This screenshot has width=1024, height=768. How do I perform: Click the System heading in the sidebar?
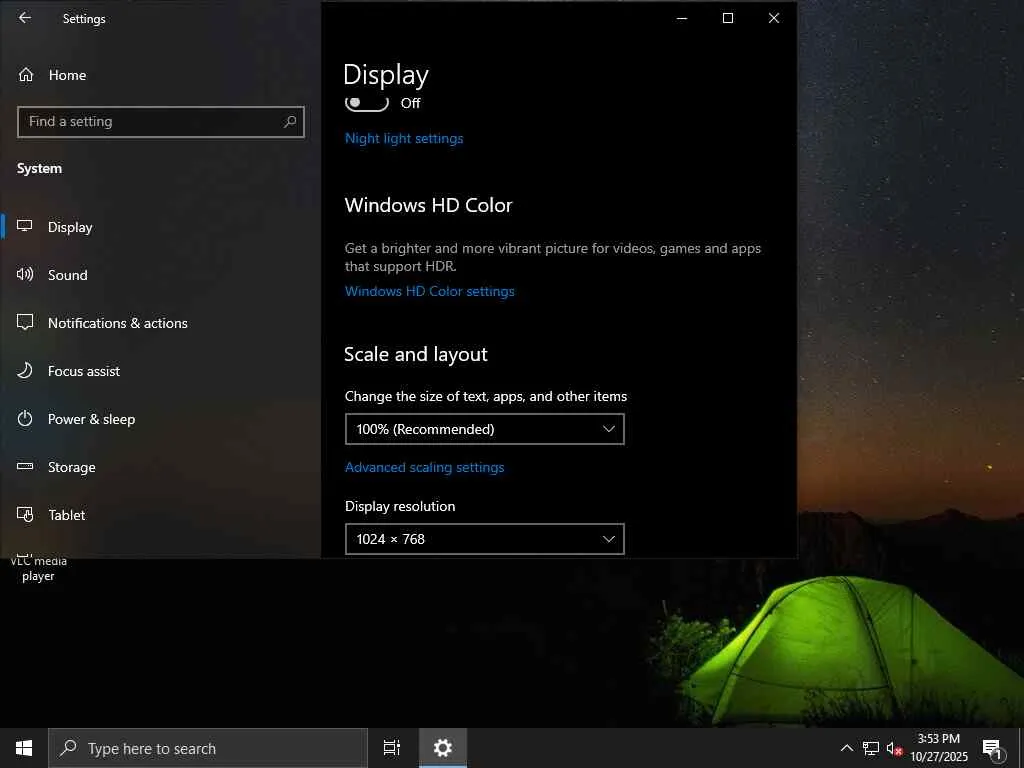point(39,168)
